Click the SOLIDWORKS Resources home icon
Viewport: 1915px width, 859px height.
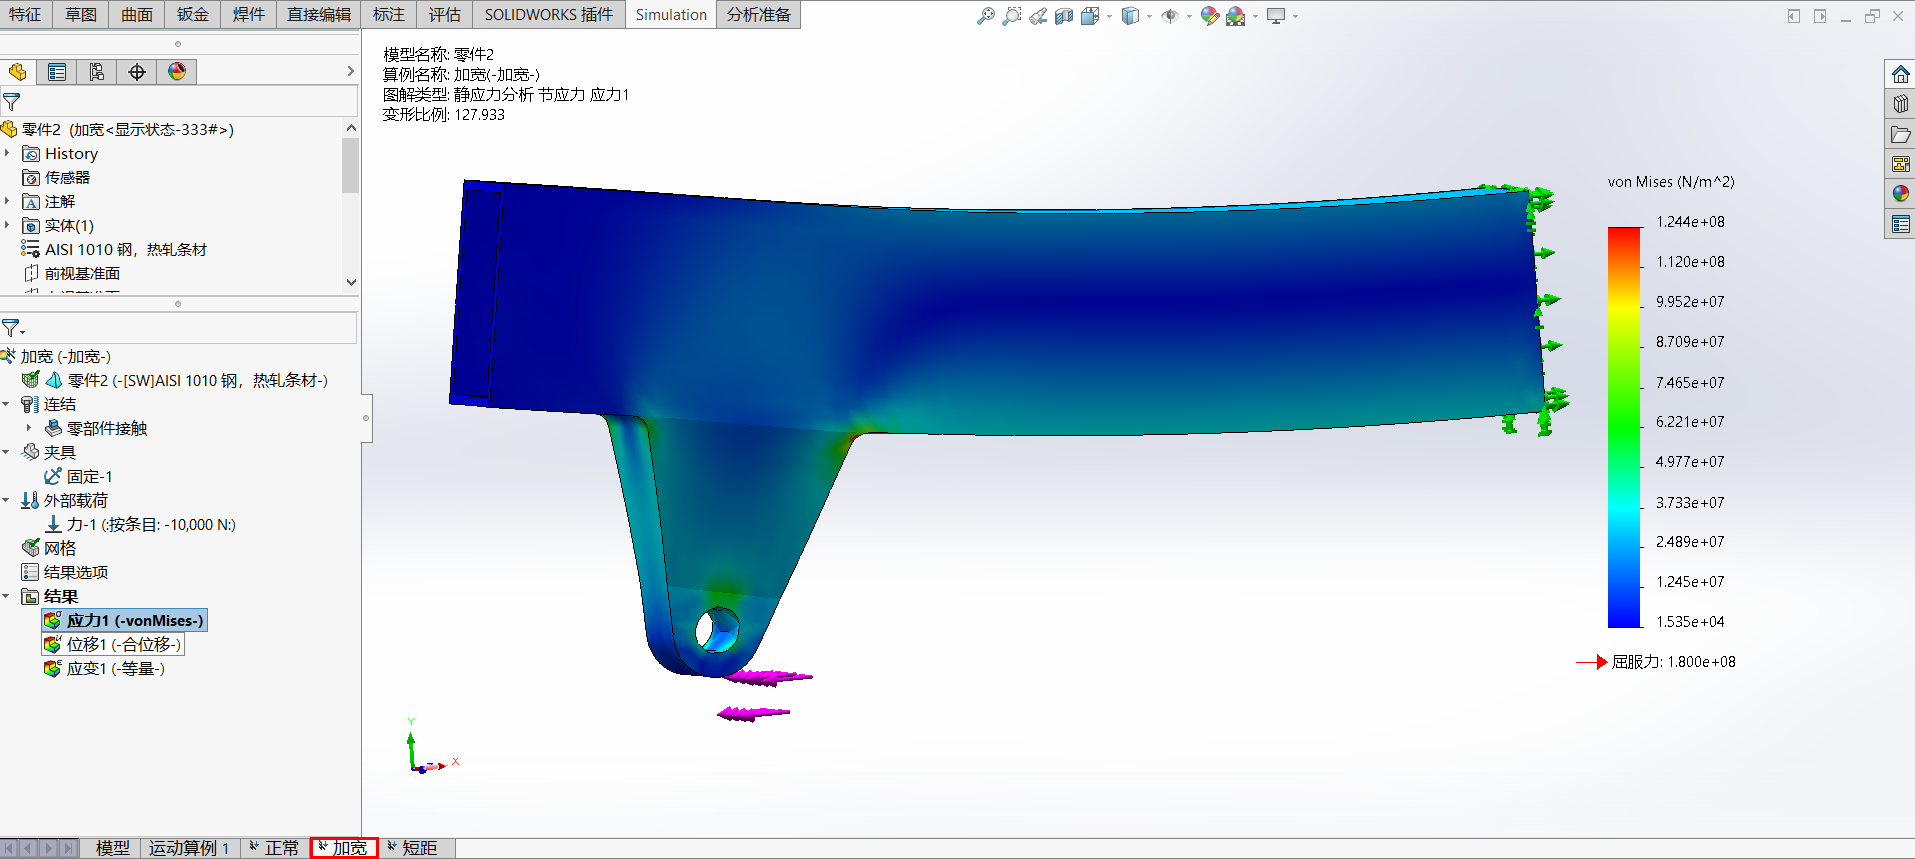tap(1900, 74)
